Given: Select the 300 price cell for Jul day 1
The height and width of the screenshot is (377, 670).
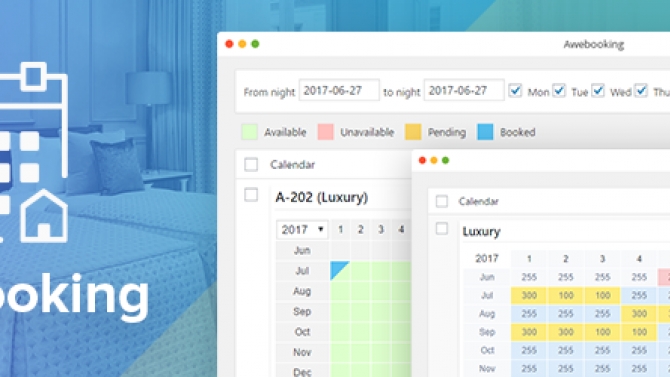Looking at the screenshot, I should pyautogui.click(x=529, y=295).
